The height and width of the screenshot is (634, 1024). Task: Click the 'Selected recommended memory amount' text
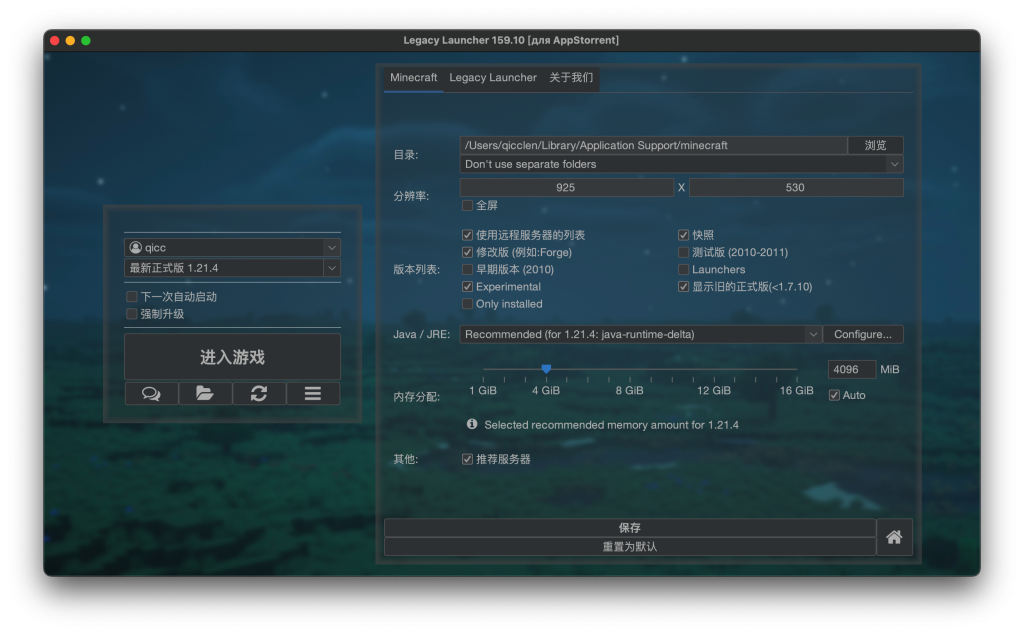(x=611, y=425)
